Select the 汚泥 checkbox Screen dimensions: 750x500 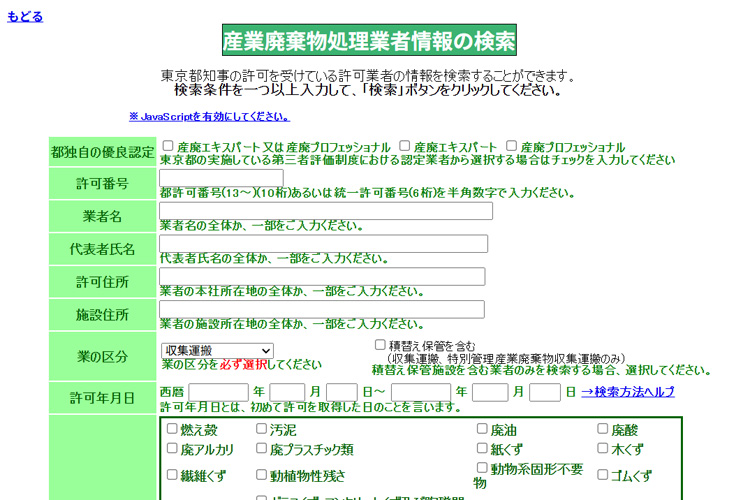(261, 429)
